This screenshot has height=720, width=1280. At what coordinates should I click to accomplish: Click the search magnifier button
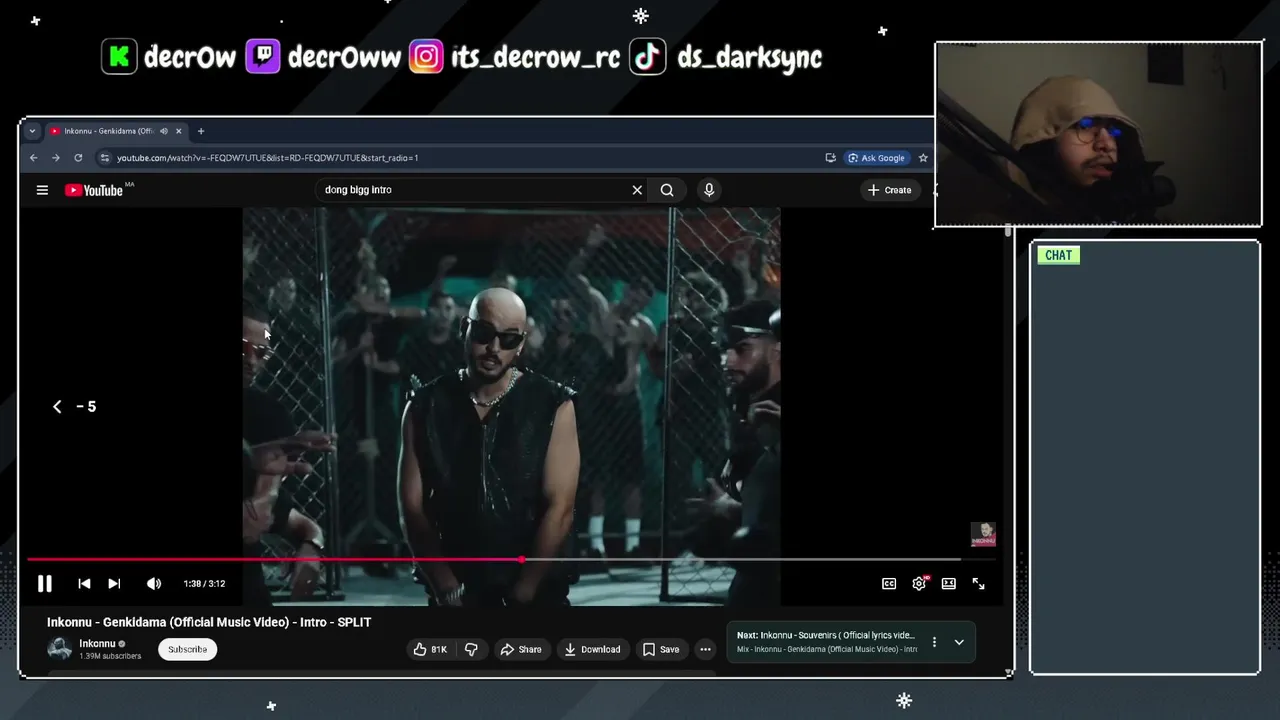pyautogui.click(x=667, y=190)
